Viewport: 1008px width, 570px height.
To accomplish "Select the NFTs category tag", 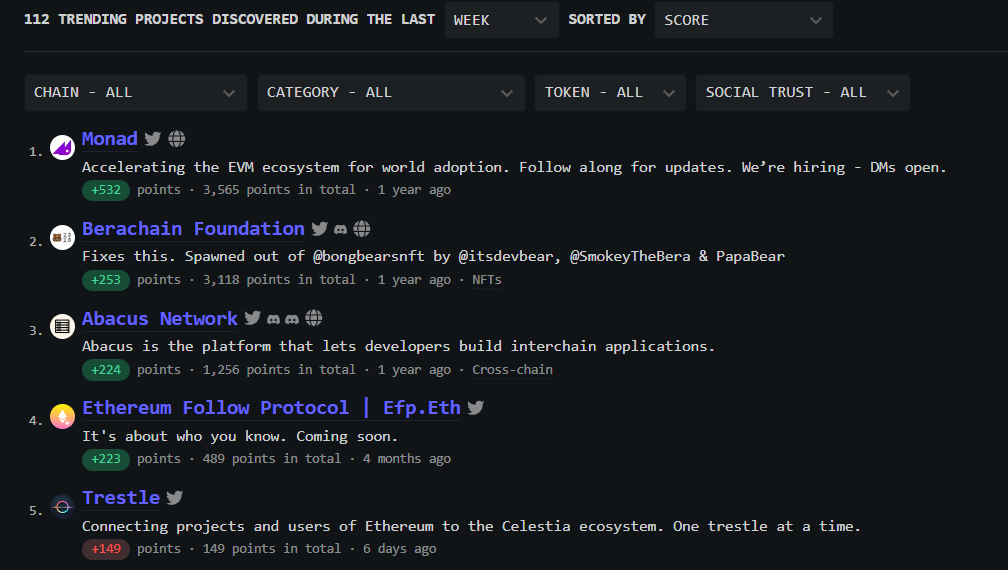I will click(487, 280).
